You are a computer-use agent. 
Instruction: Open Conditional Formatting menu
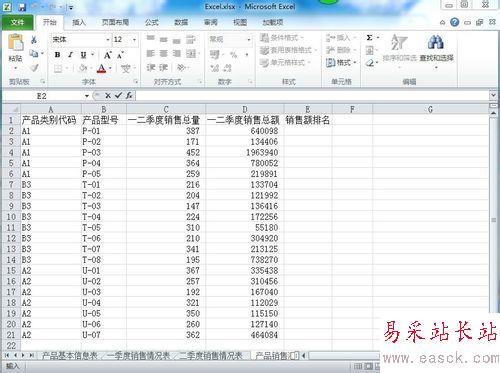pos(282,38)
